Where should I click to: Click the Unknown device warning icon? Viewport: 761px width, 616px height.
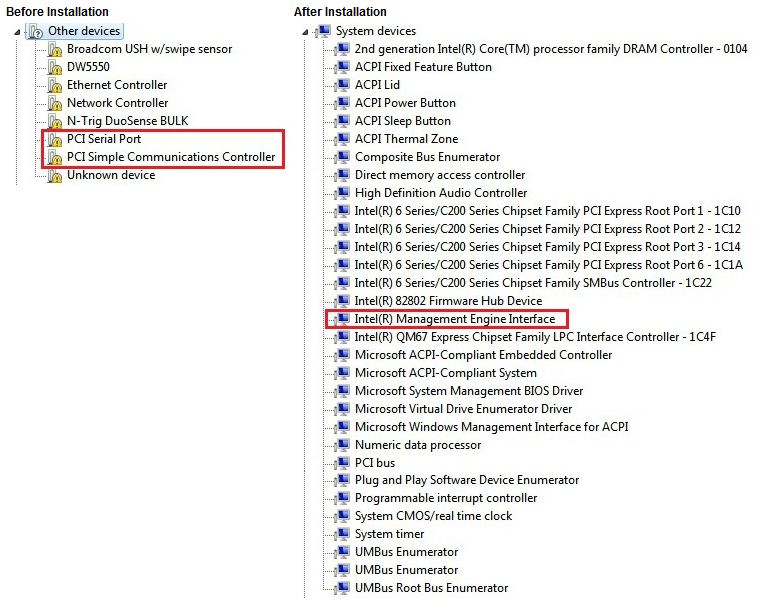coord(54,175)
